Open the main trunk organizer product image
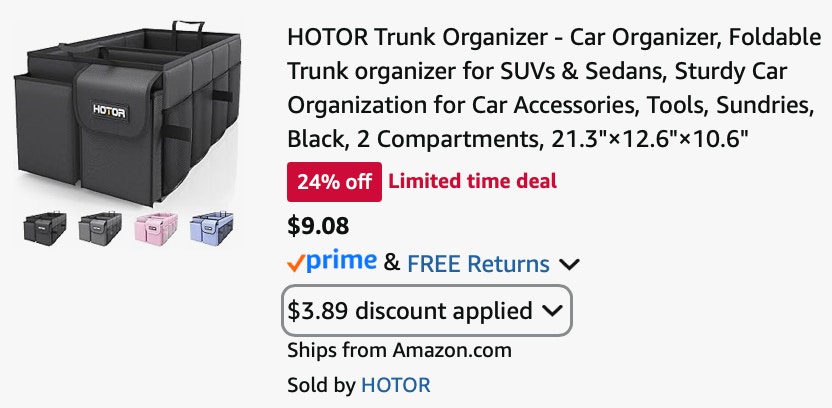Screen dimensions: 832x408 pyautogui.click(x=127, y=112)
